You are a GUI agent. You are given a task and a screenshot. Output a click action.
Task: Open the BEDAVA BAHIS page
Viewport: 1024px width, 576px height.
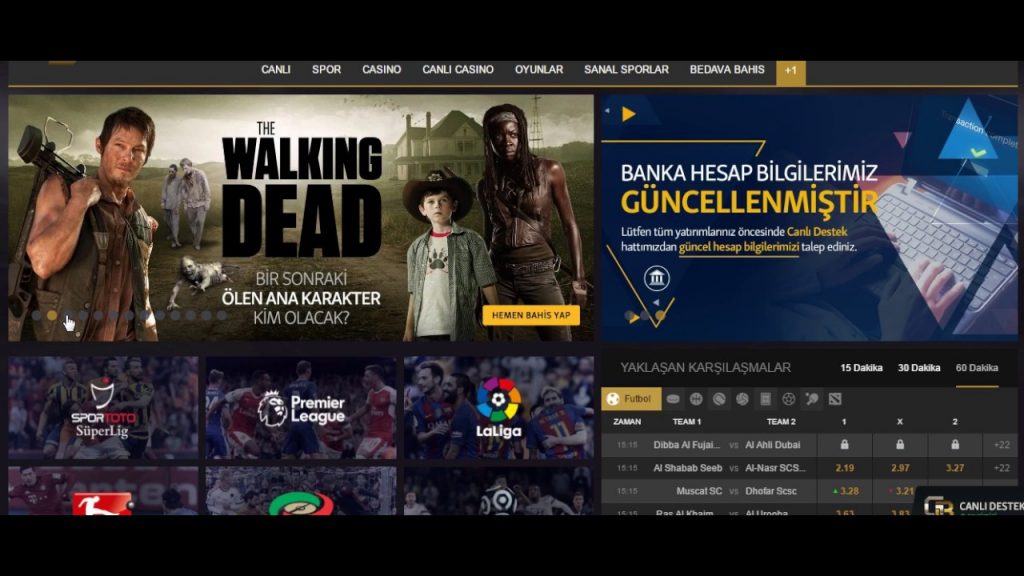pos(727,69)
